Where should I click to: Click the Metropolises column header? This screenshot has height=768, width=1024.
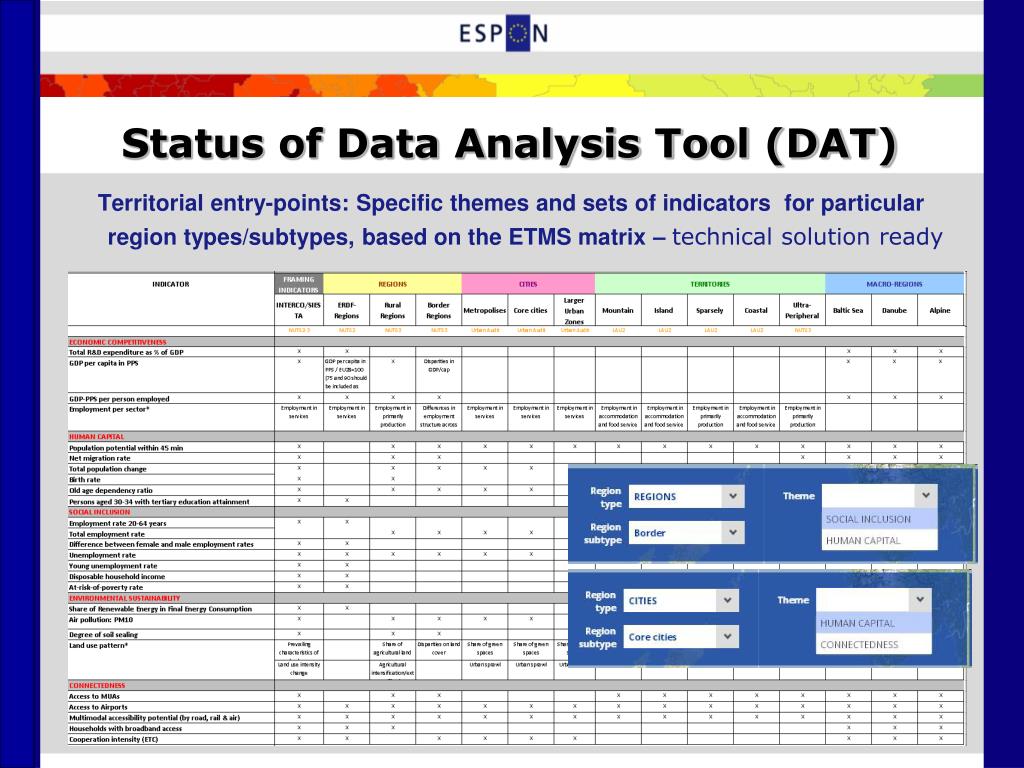point(485,310)
